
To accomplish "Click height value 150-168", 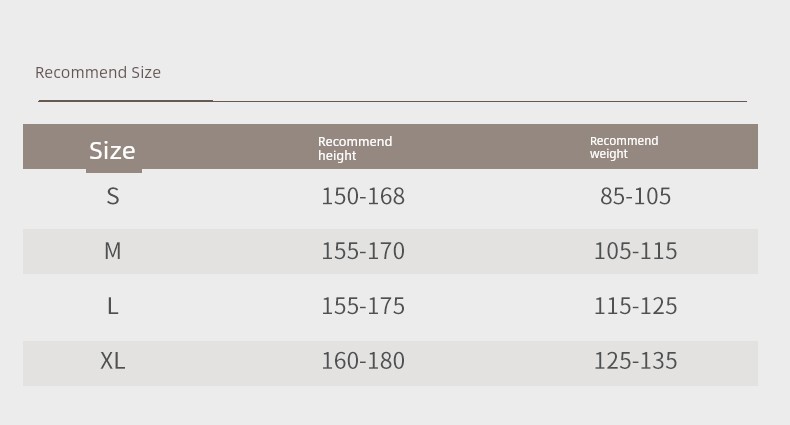I will 363,196.
